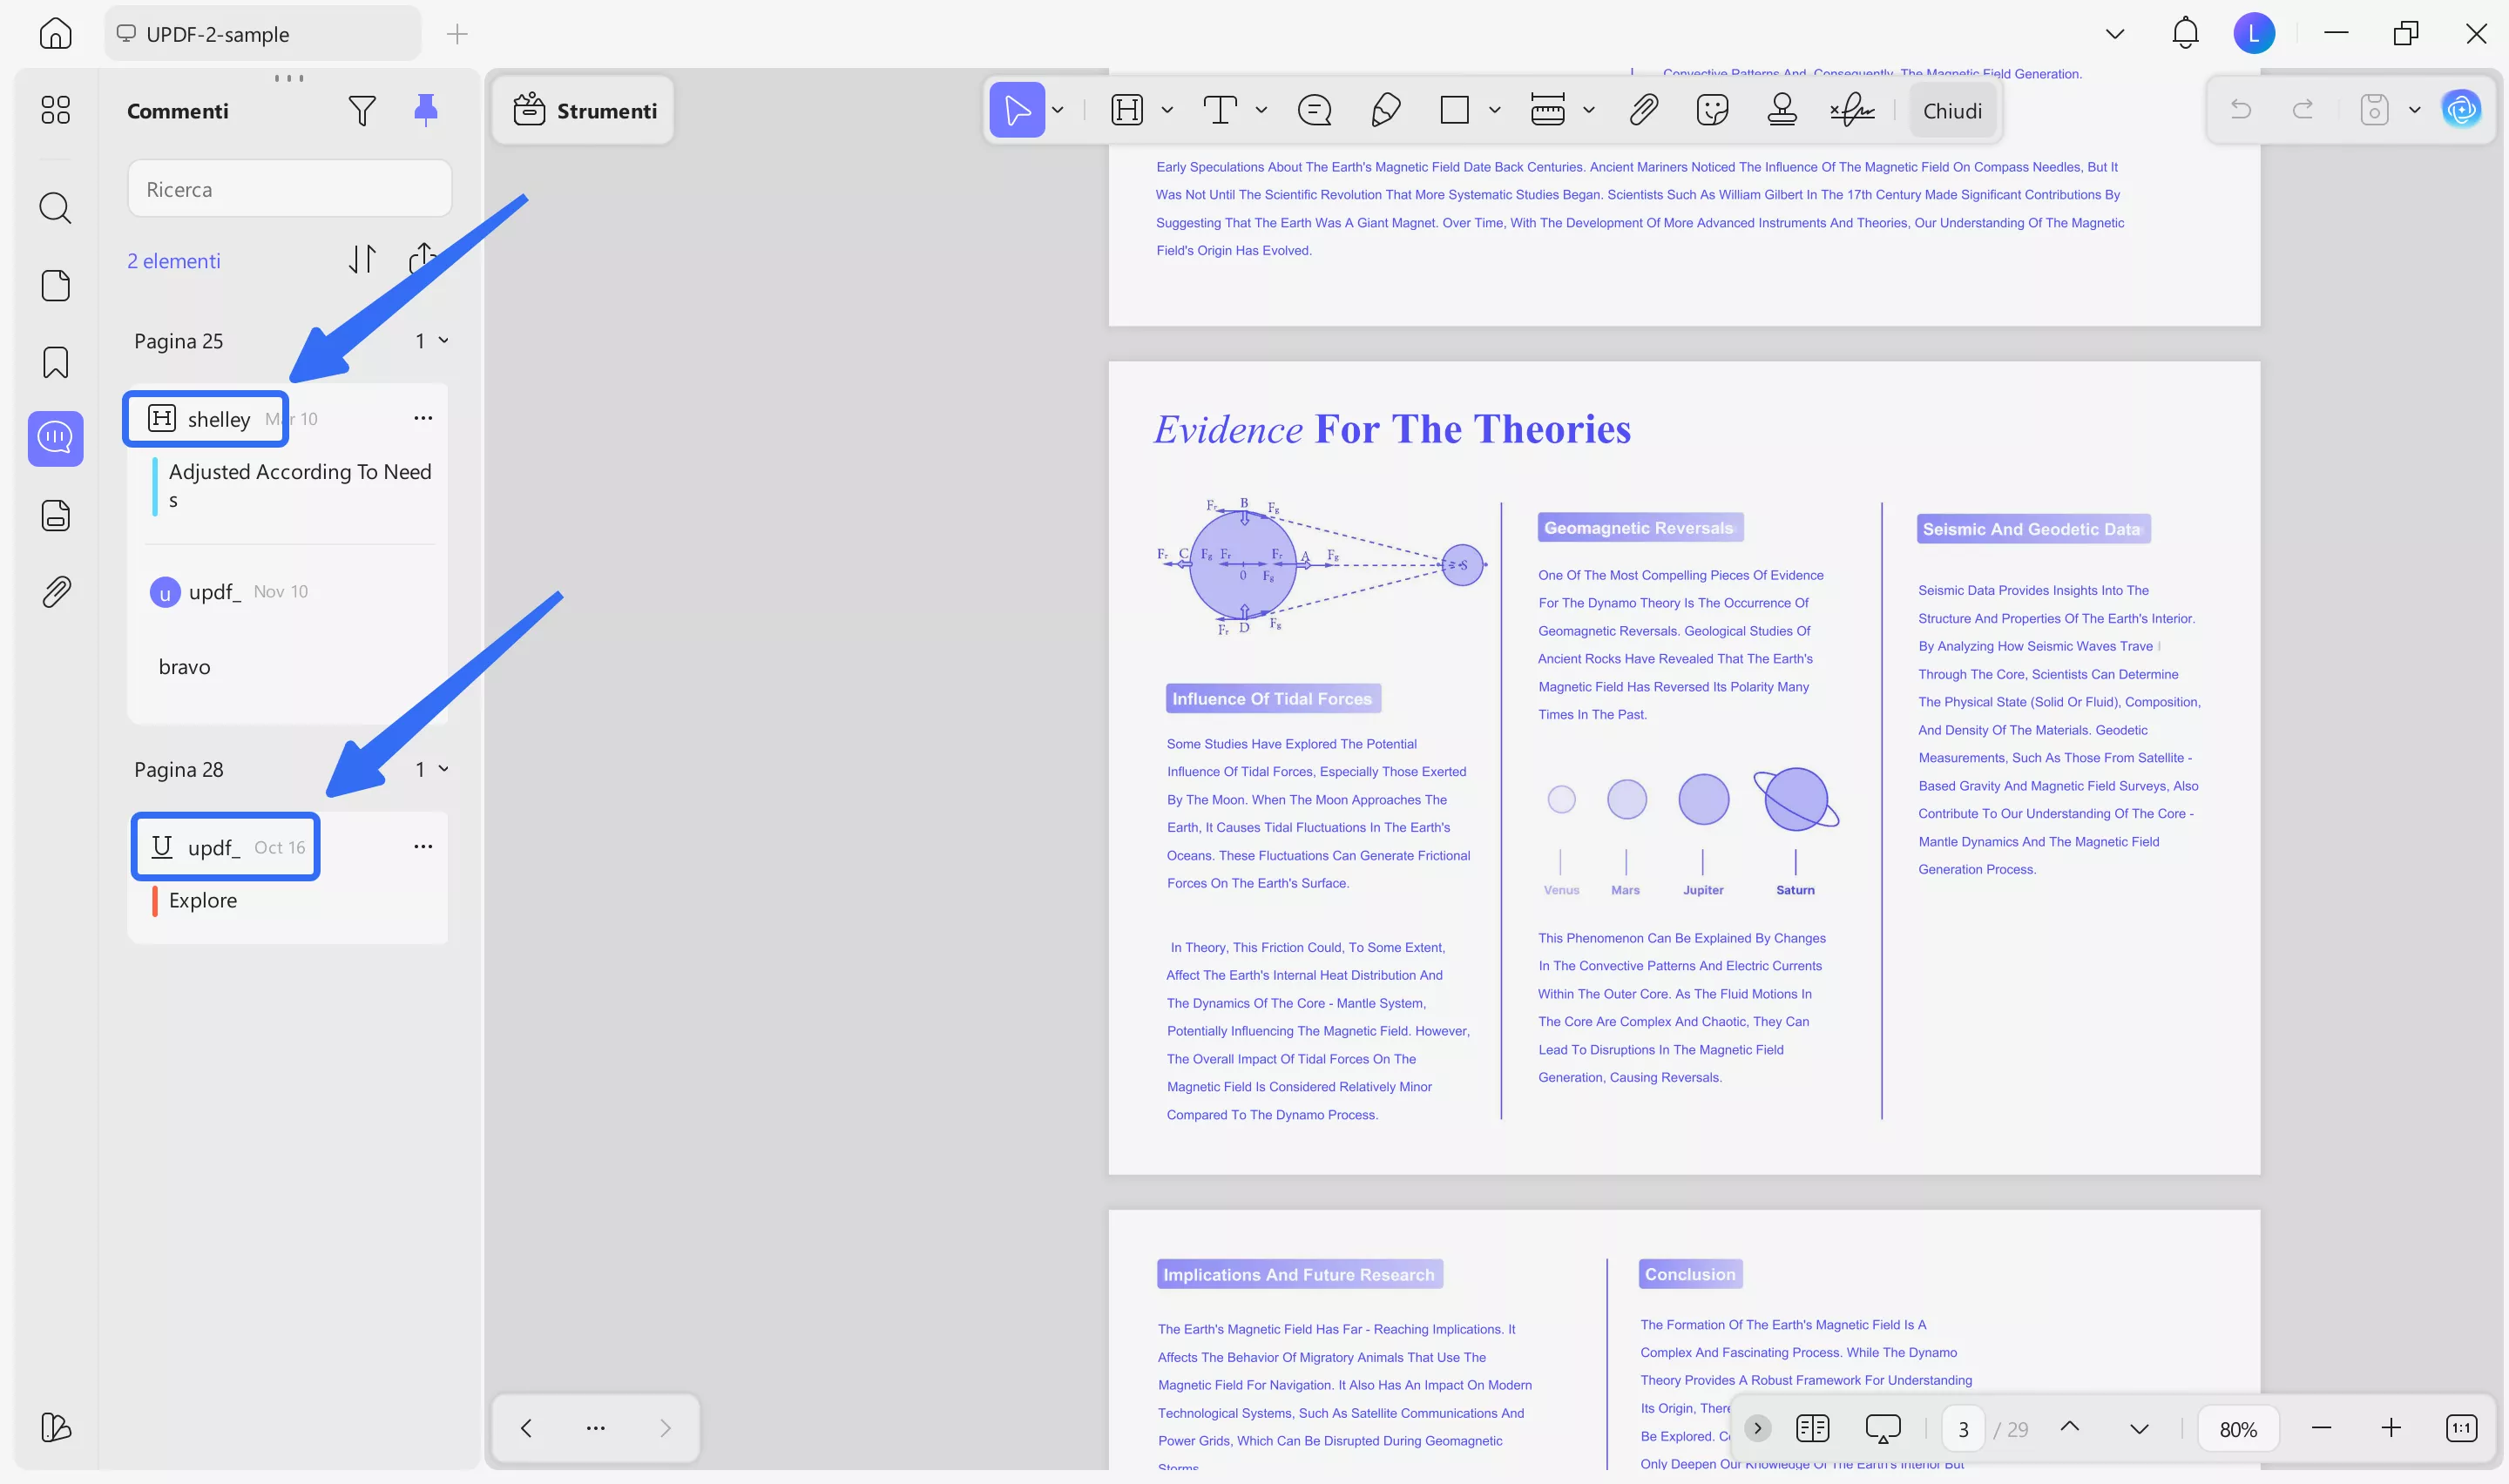
Task: Open the rectangle shape dropdown arrow
Action: click(x=1494, y=110)
